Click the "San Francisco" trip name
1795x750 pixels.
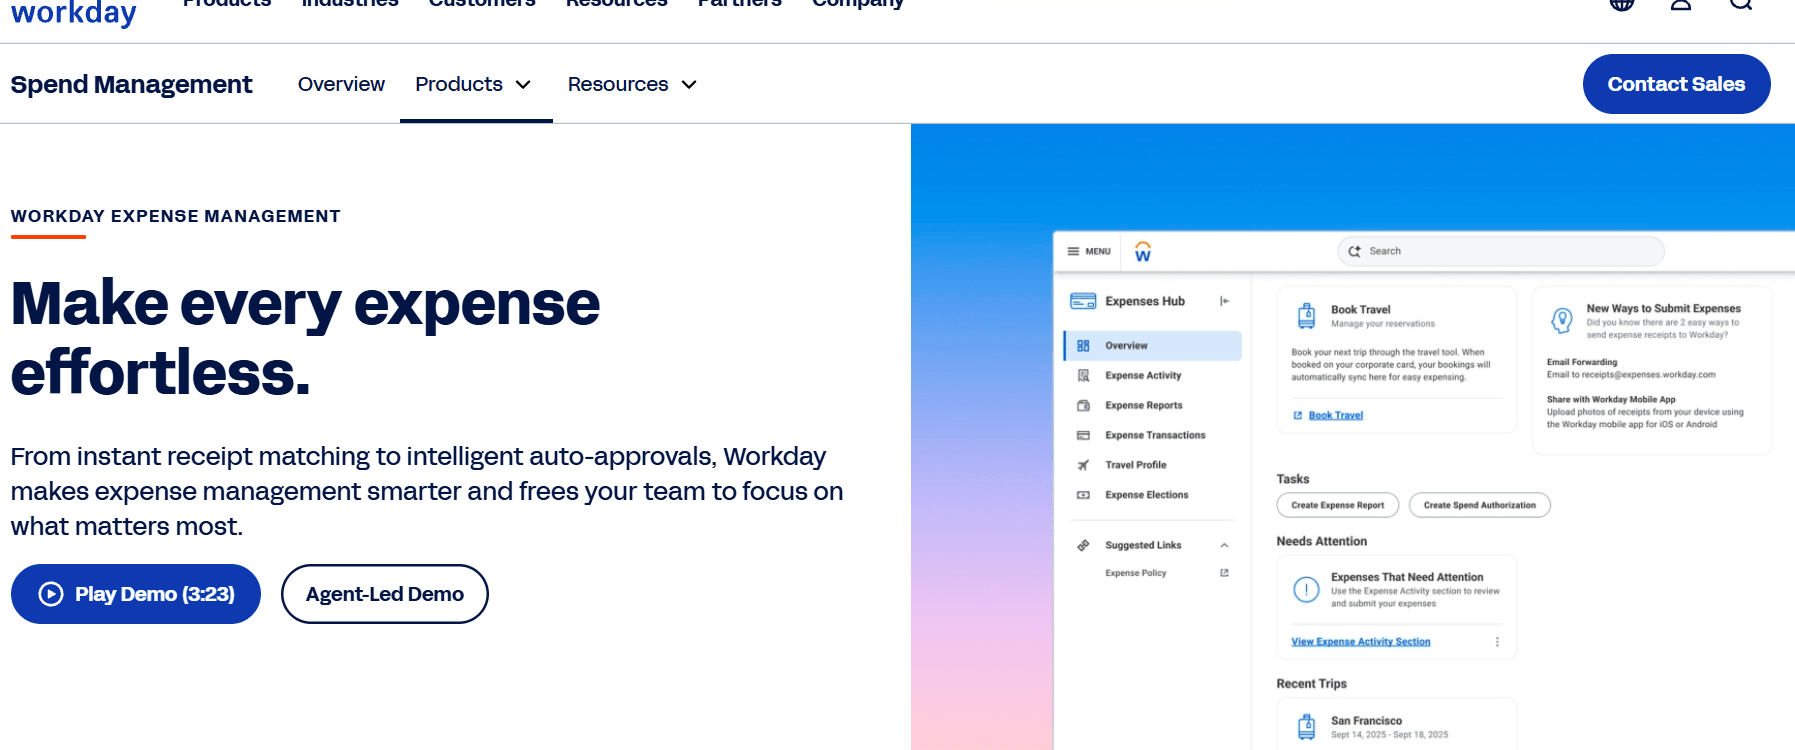click(x=1367, y=721)
